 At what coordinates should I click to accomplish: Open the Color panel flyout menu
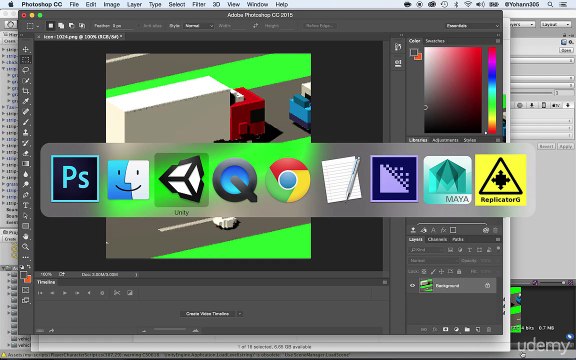[498, 41]
